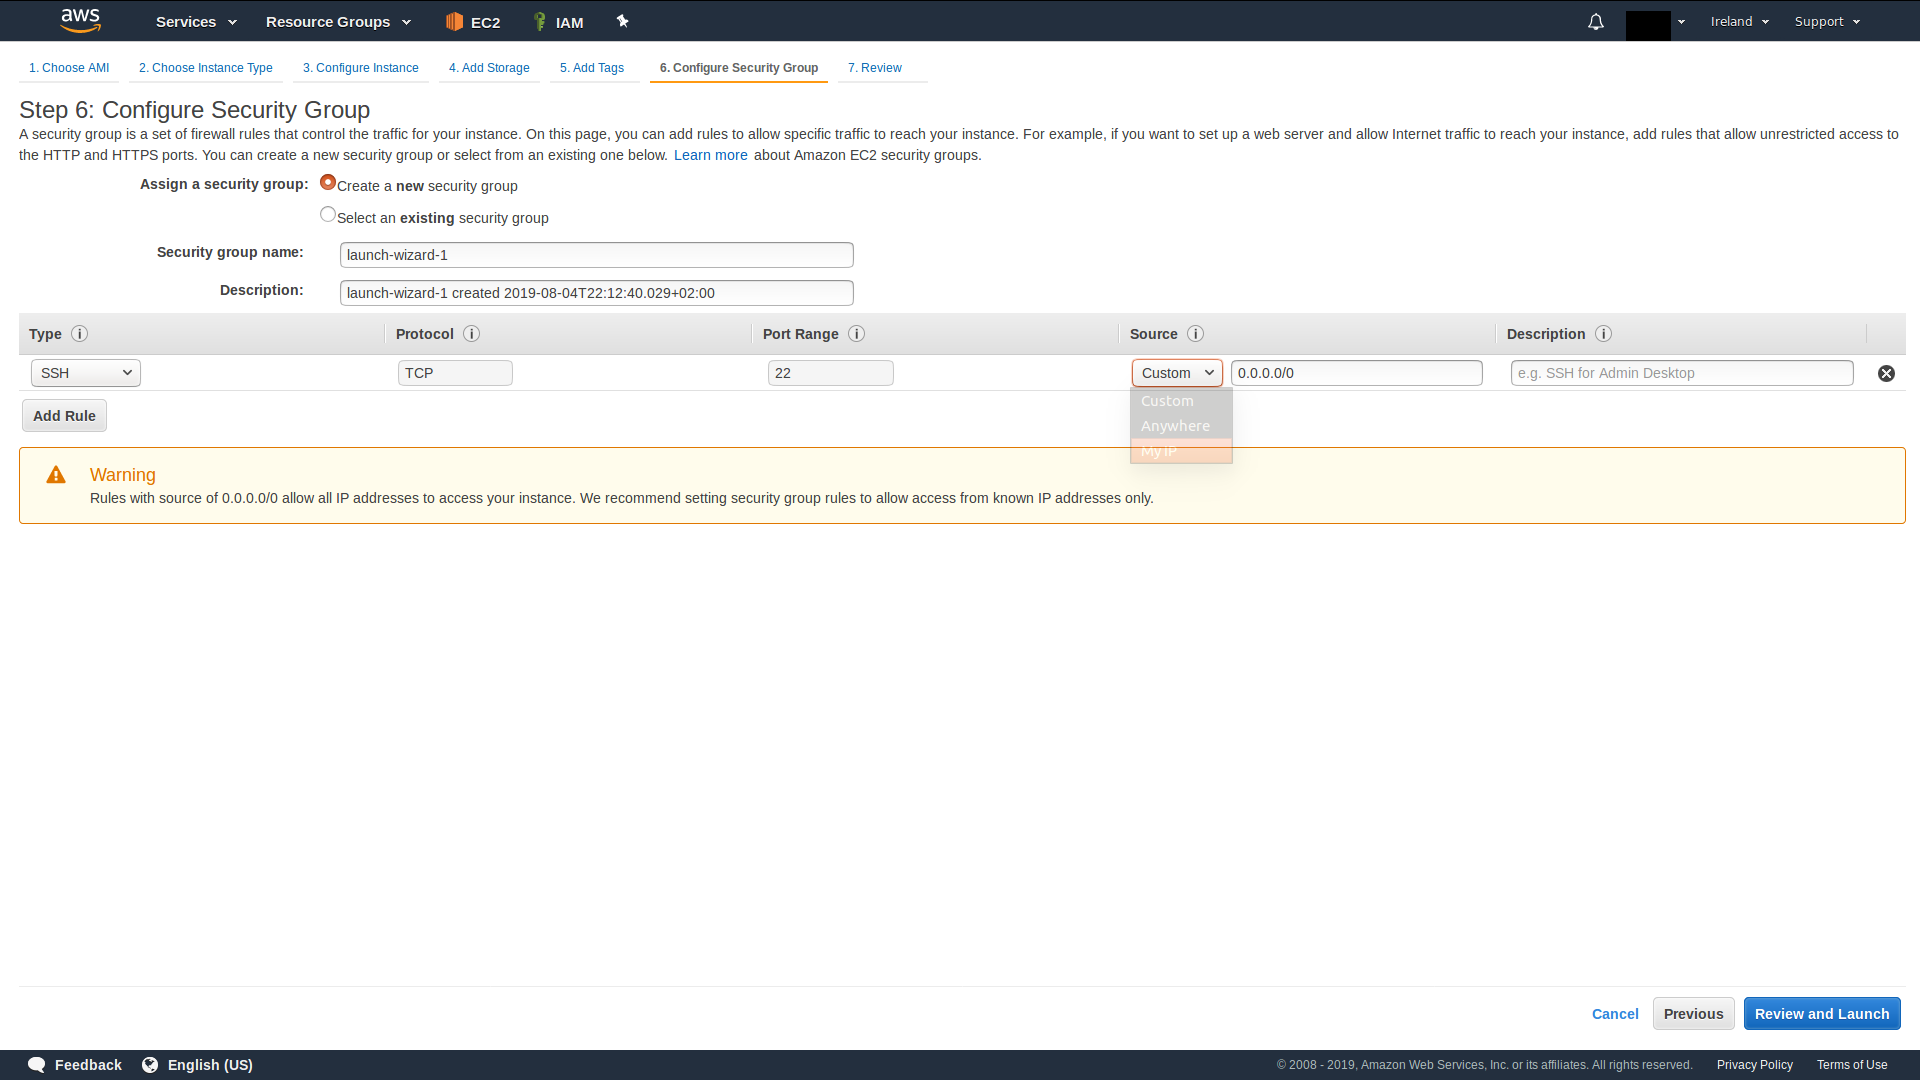This screenshot has height=1080, width=1920.
Task: Click the AWS logo home icon
Action: (80, 21)
